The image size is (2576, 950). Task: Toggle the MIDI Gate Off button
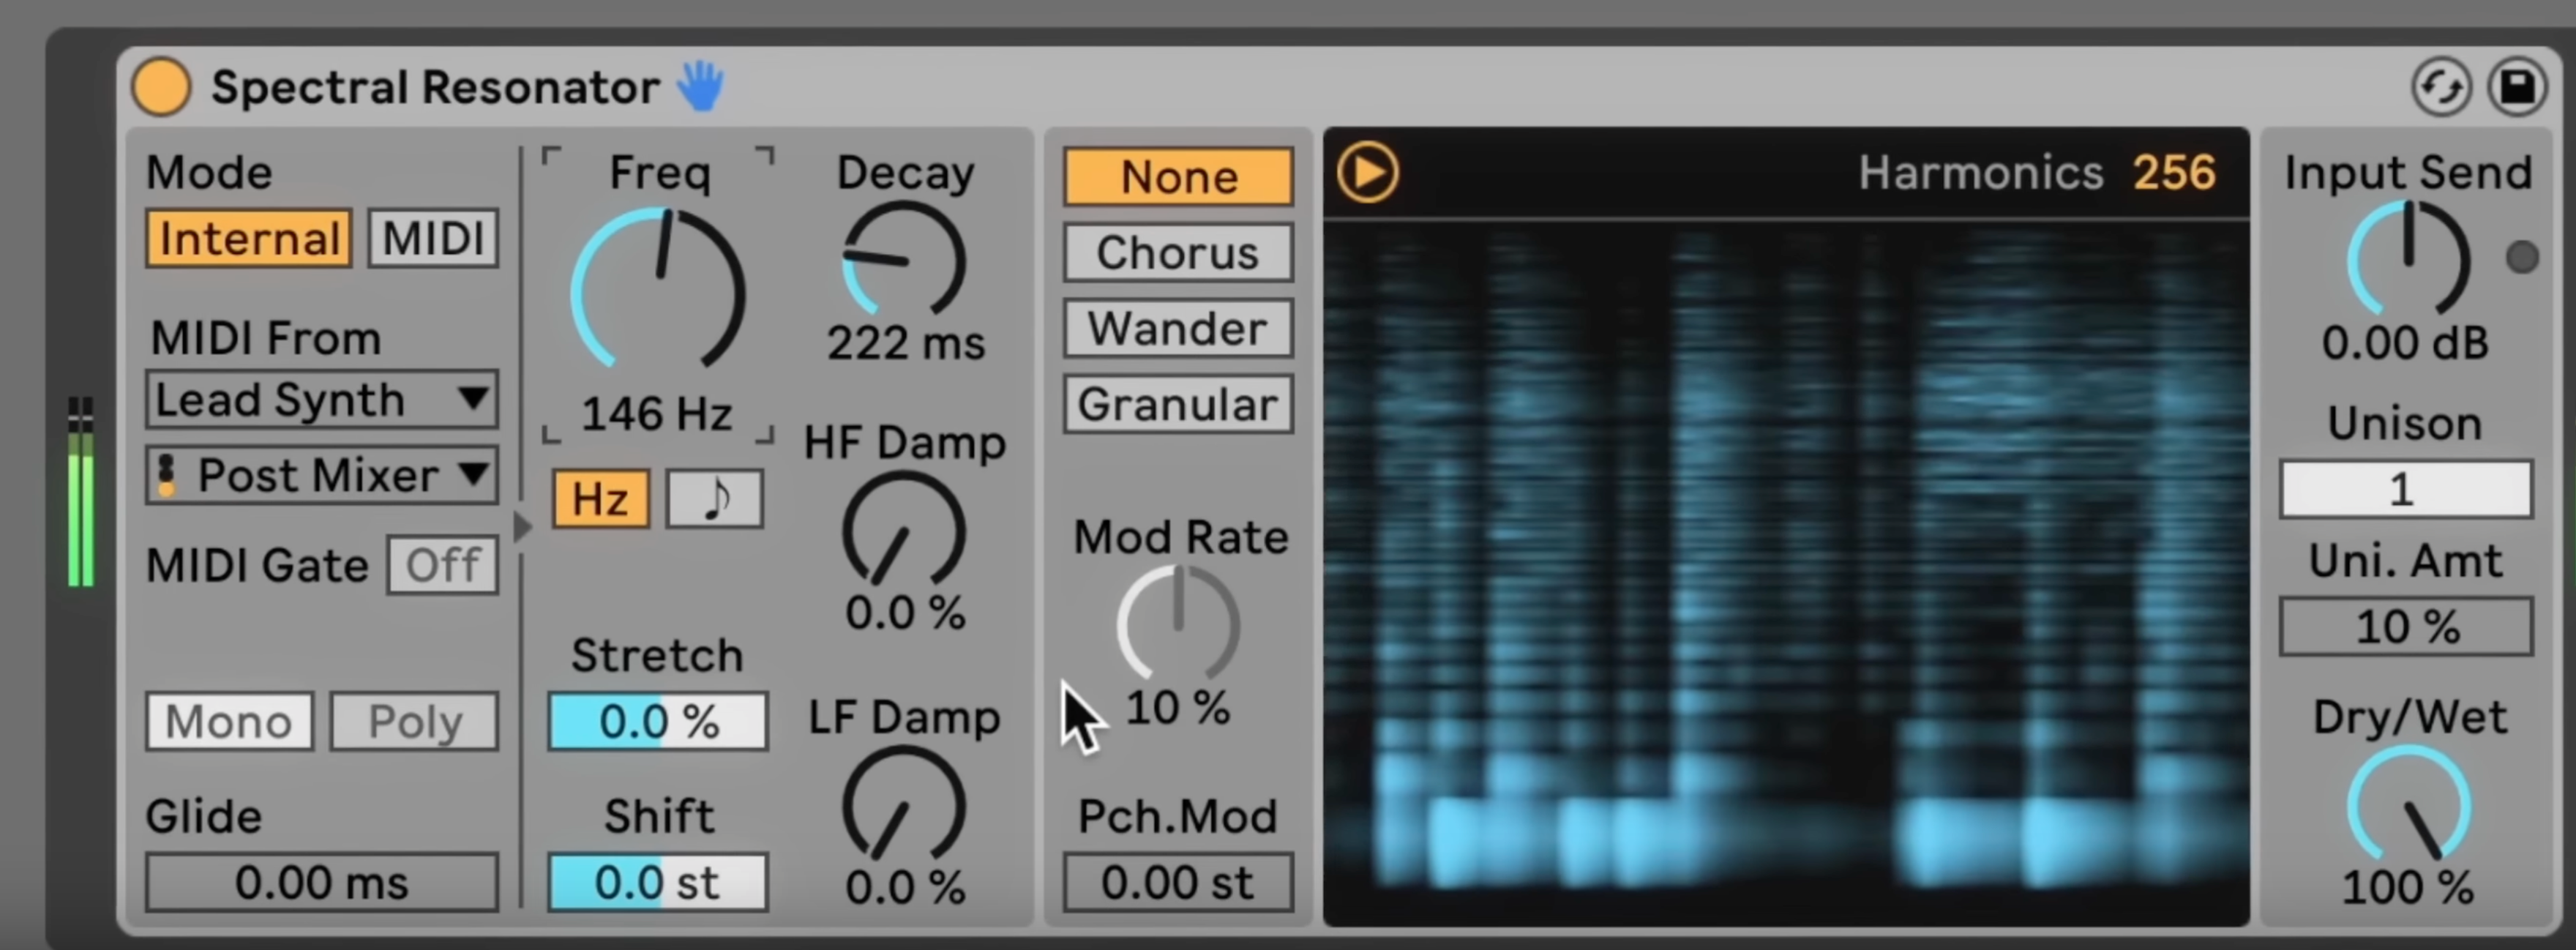443,565
